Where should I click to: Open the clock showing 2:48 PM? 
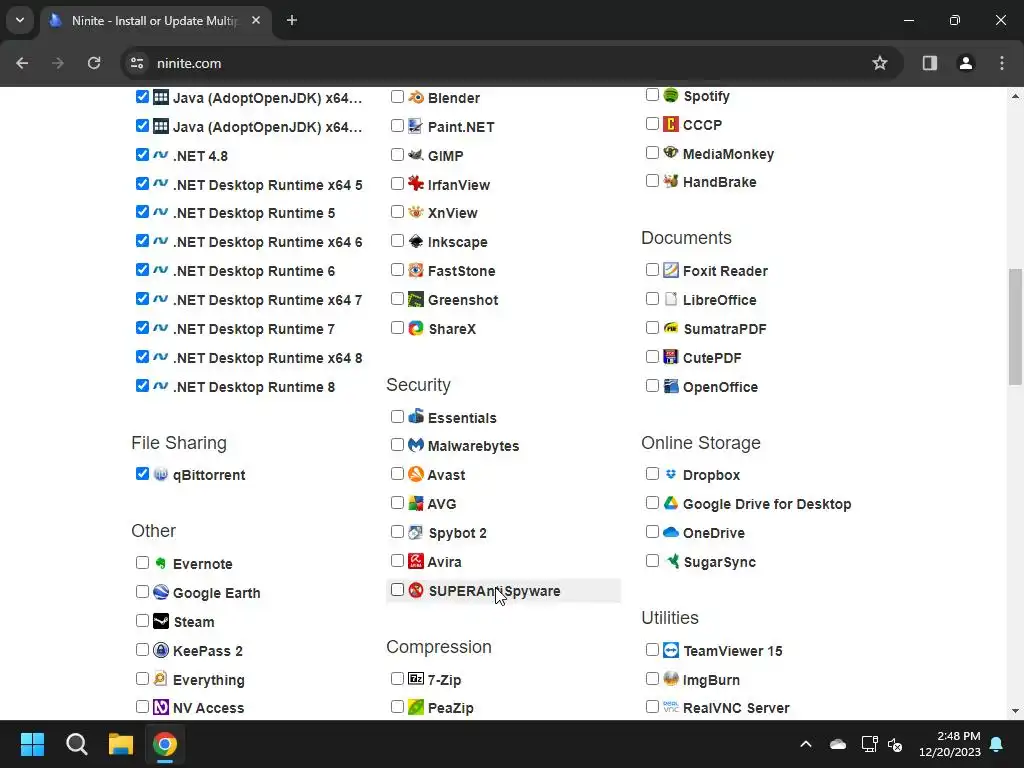point(950,744)
